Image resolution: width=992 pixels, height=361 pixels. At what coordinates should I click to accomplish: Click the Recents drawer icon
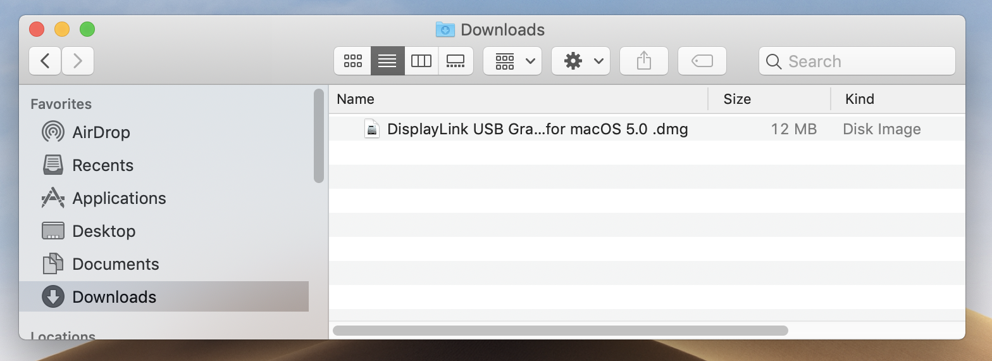coord(53,165)
